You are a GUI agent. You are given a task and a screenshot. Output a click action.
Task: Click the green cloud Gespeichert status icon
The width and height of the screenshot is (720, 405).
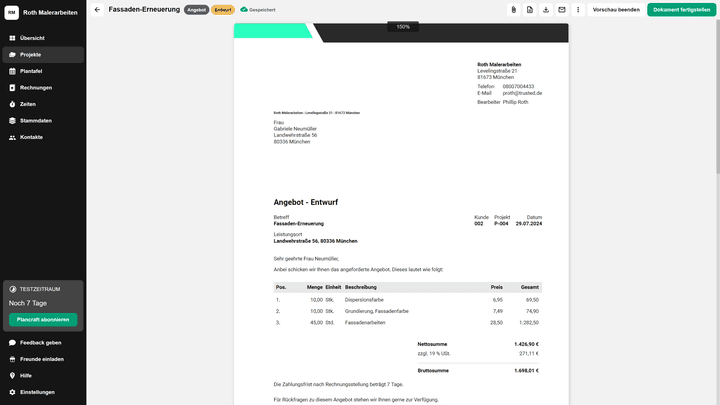tap(244, 9)
